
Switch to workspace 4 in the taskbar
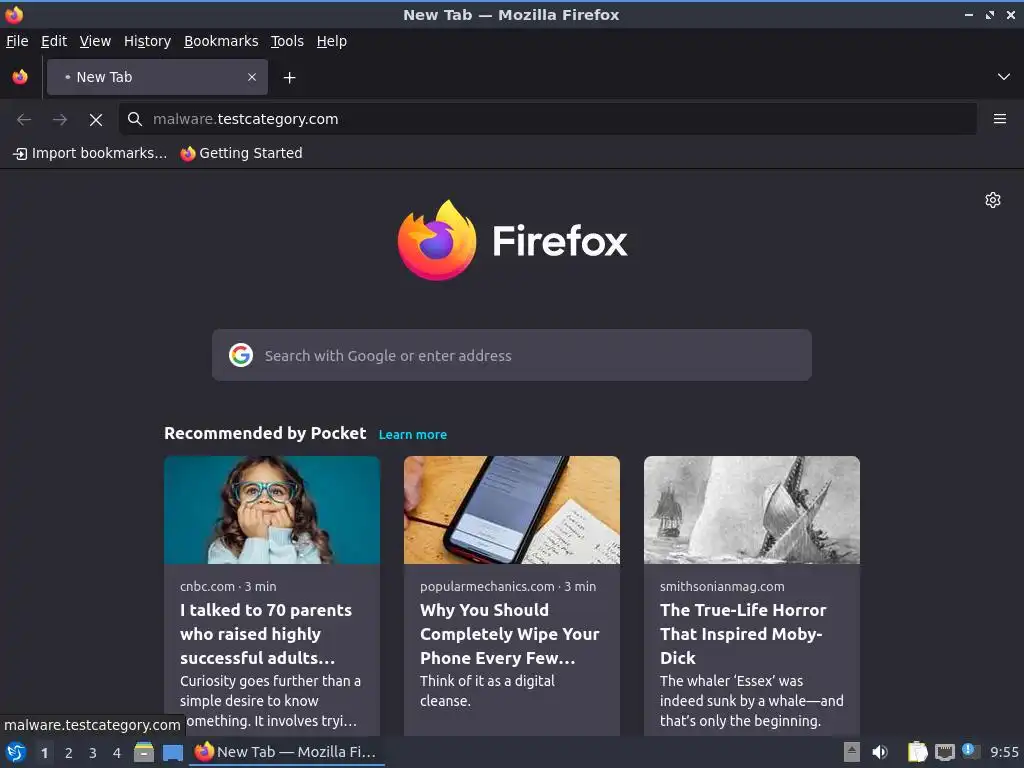pos(117,753)
